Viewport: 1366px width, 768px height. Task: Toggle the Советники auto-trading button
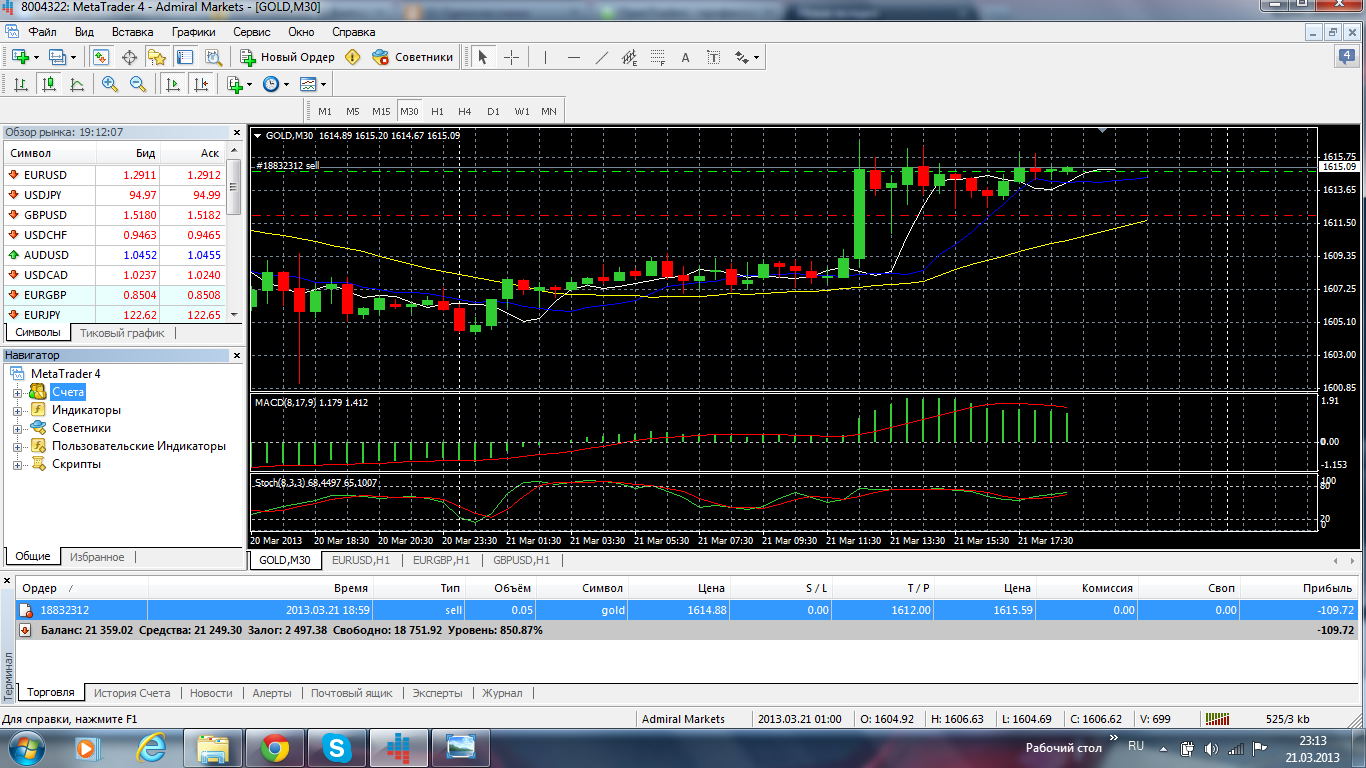(413, 57)
